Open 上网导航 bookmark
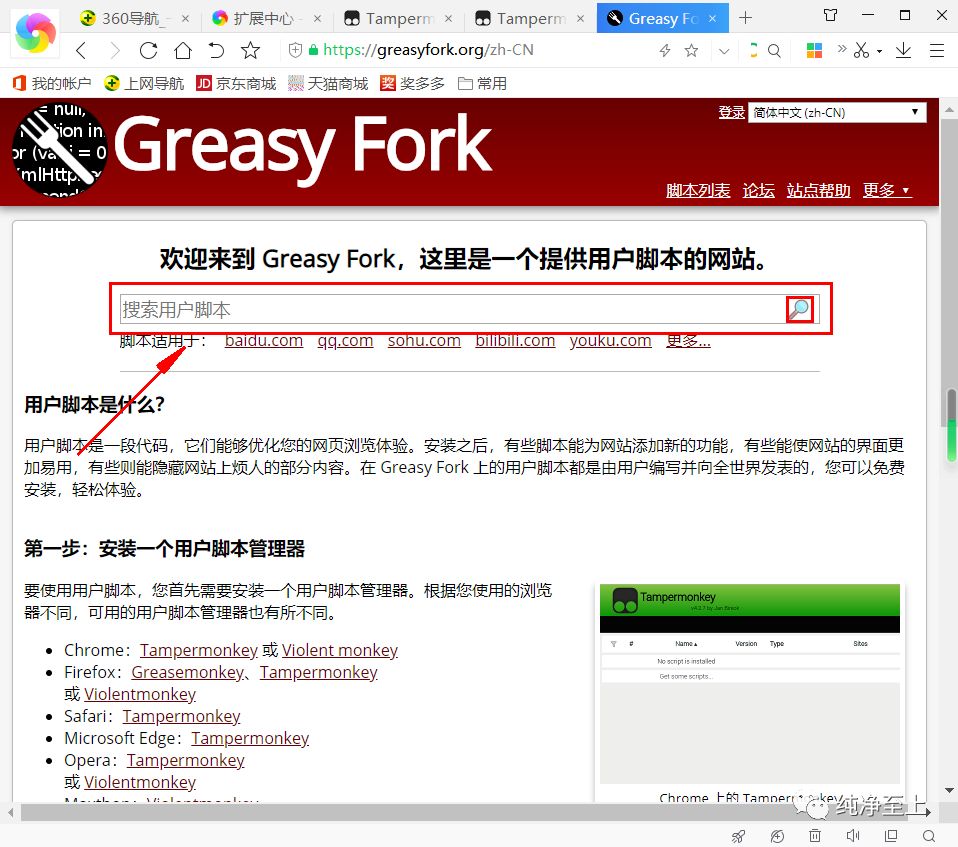The width and height of the screenshot is (958, 847). coord(144,83)
